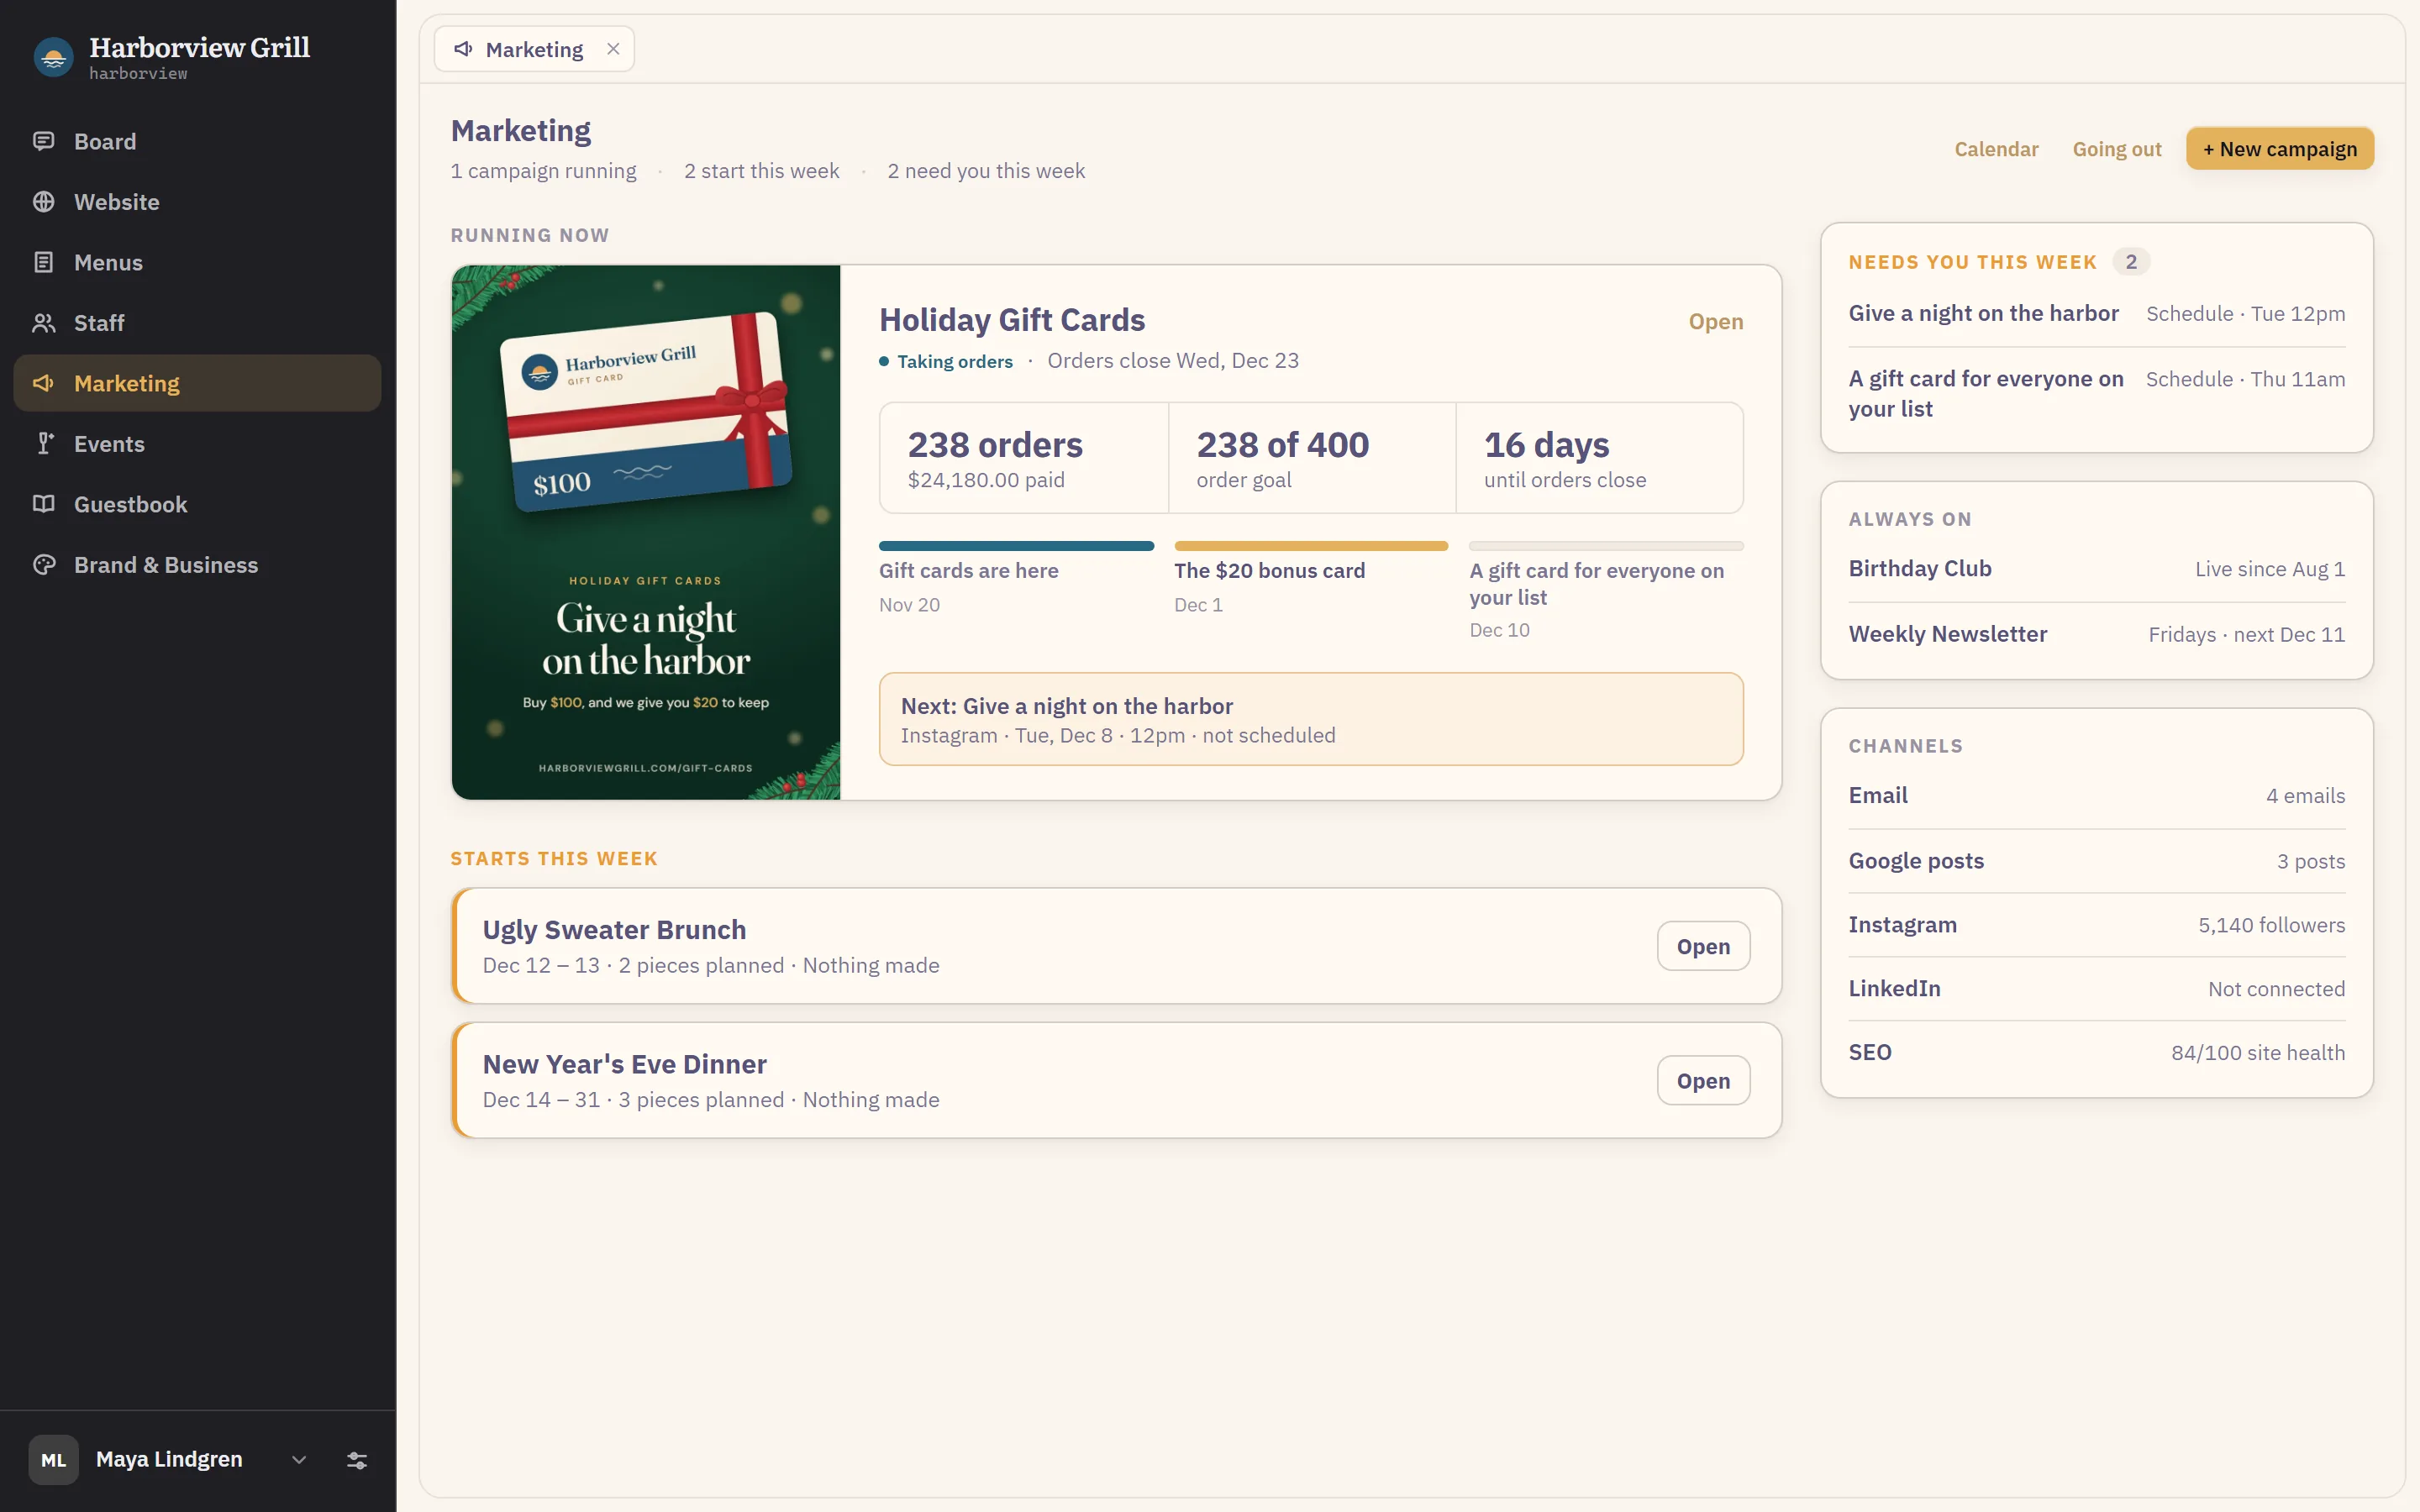
Task: Open the Instagram channel row
Action: pyautogui.click(x=2096, y=925)
